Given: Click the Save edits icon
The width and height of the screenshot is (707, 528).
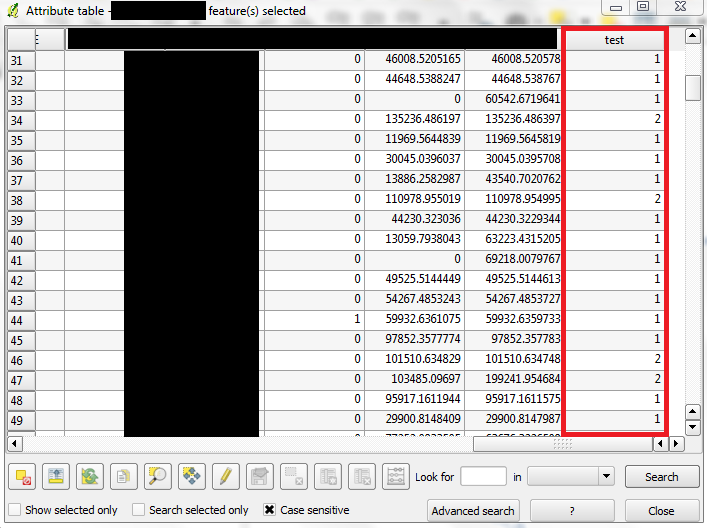Looking at the screenshot, I should (x=260, y=477).
